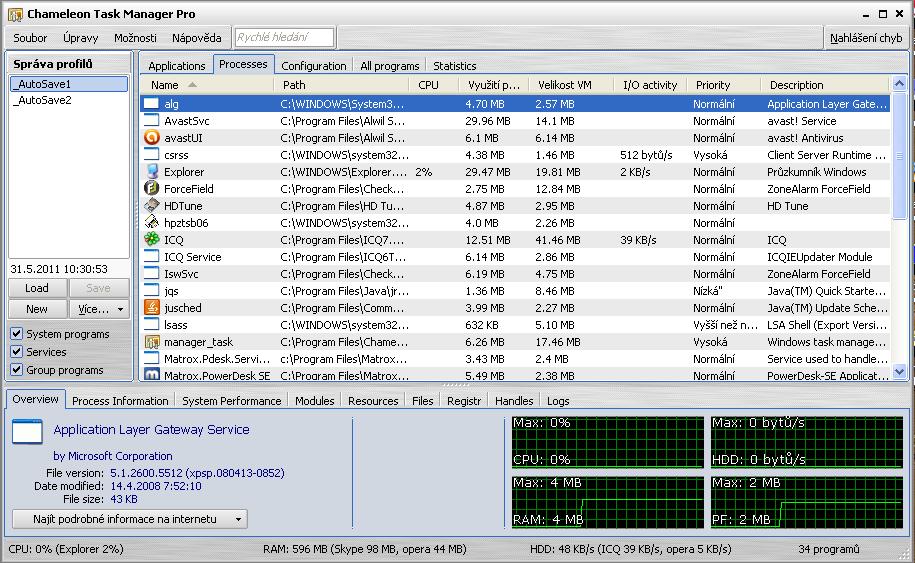
Task: Click the manager_task process icon
Action: click(152, 342)
